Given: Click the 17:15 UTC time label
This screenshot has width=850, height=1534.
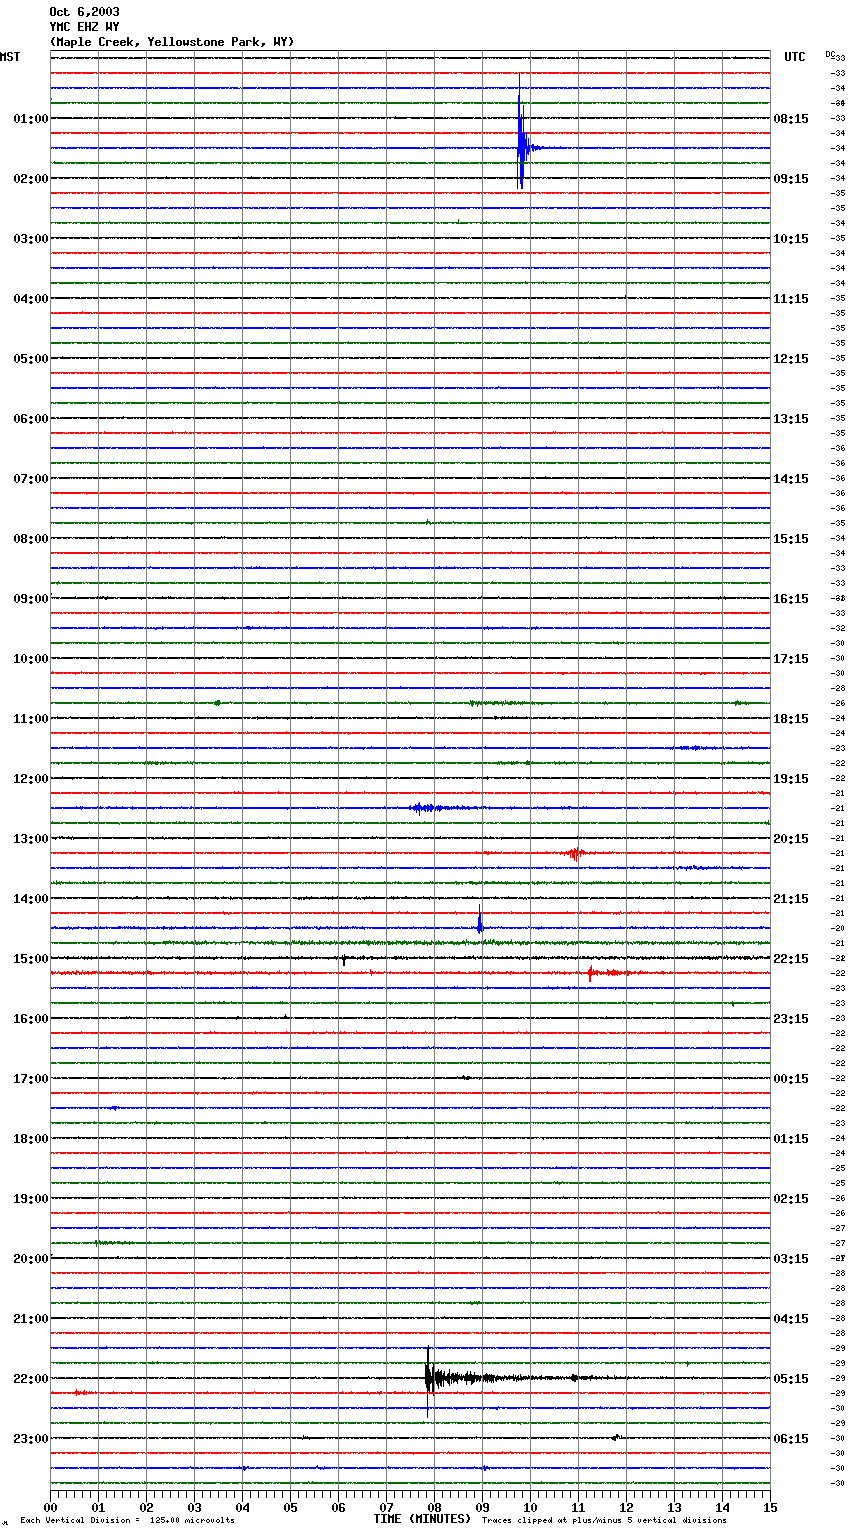Looking at the screenshot, I should [x=791, y=659].
